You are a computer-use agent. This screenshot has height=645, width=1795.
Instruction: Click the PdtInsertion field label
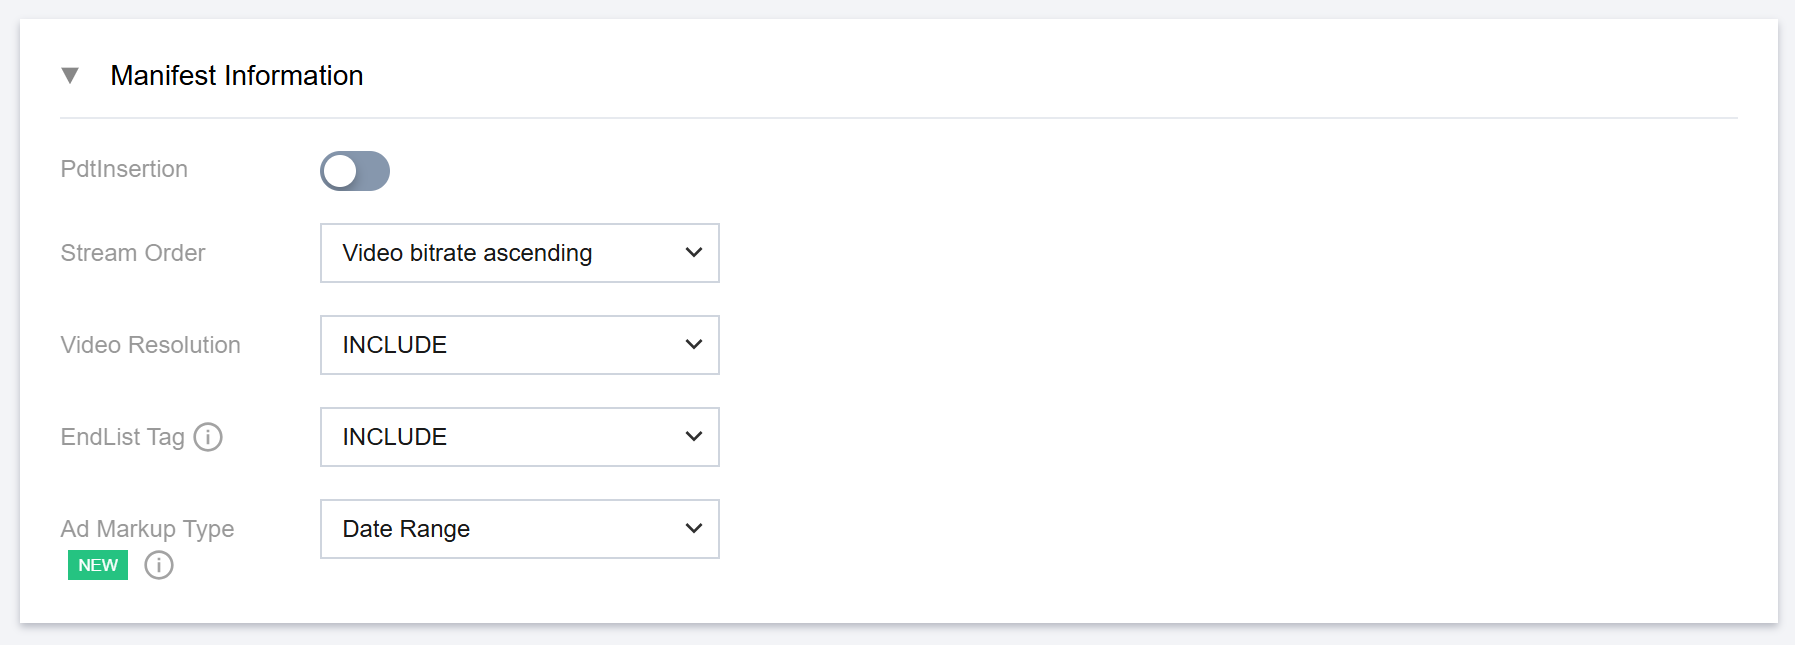click(124, 169)
